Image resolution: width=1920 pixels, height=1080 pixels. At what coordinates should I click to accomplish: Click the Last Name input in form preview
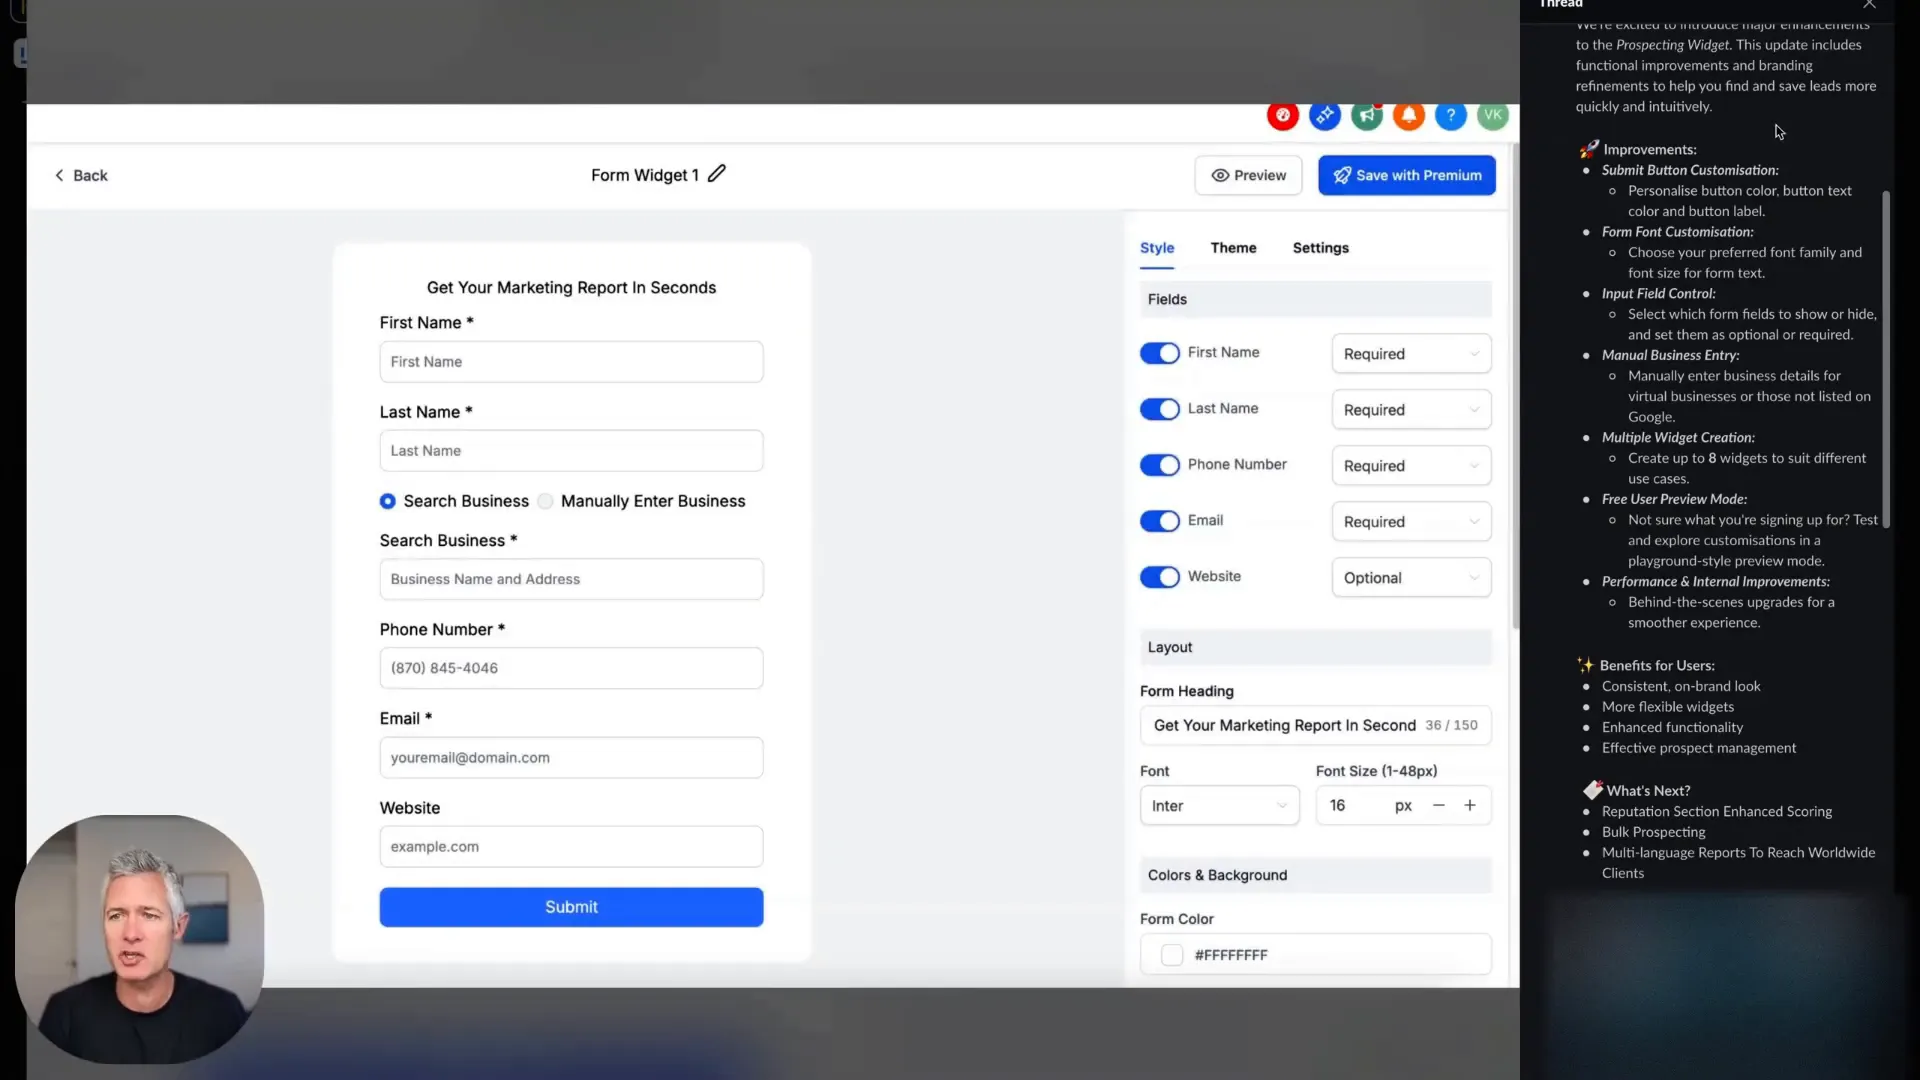[571, 451]
